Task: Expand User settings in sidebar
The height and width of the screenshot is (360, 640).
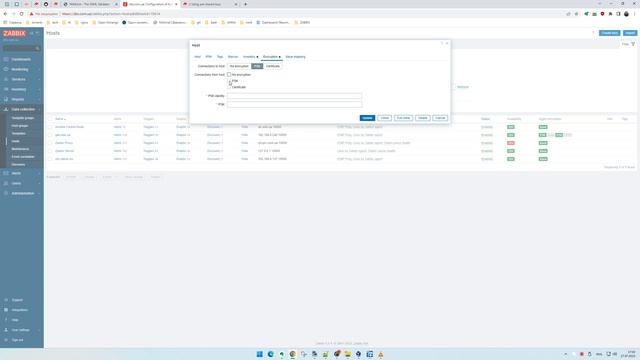Action: point(21,330)
